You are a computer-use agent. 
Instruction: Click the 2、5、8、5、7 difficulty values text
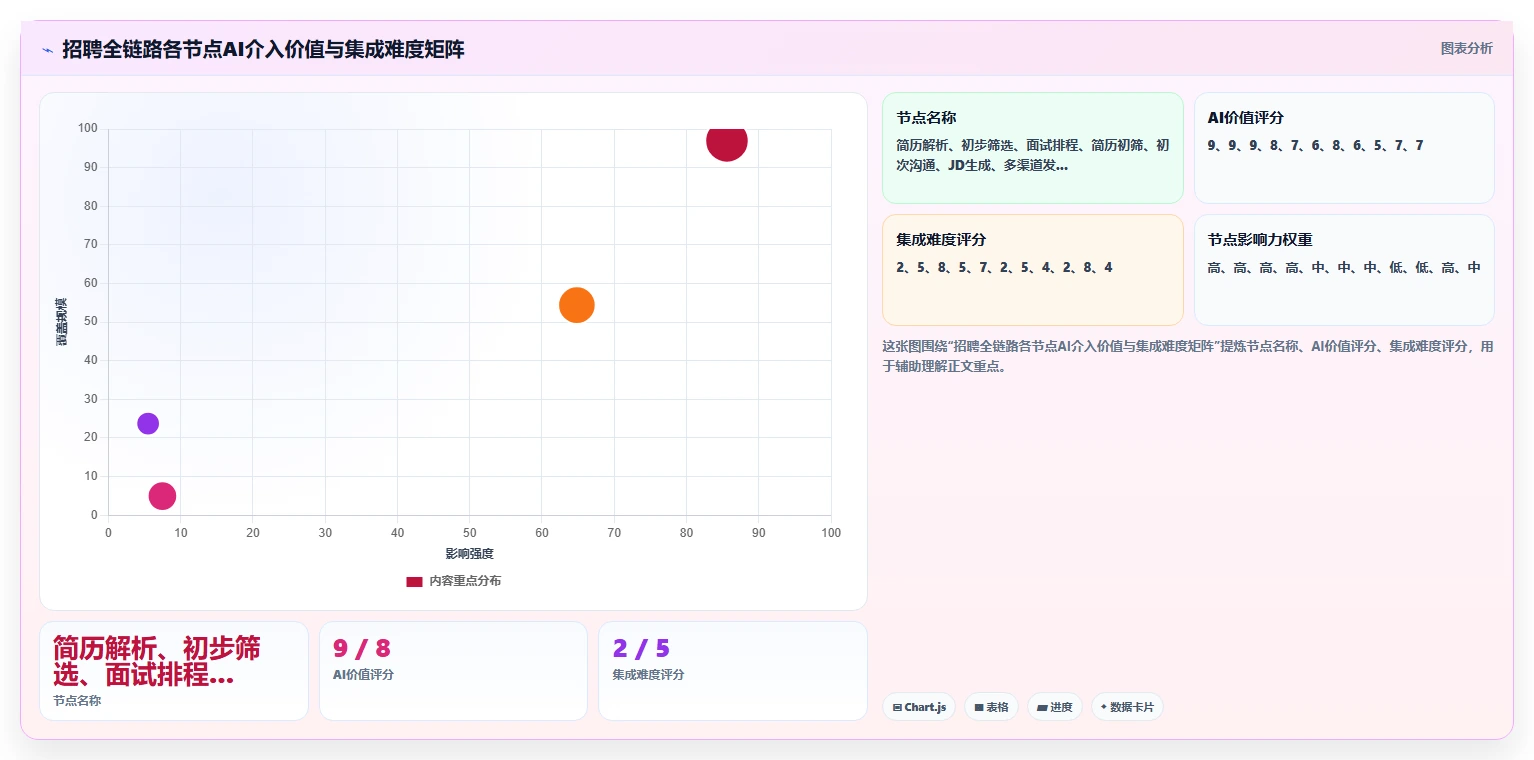point(1004,267)
